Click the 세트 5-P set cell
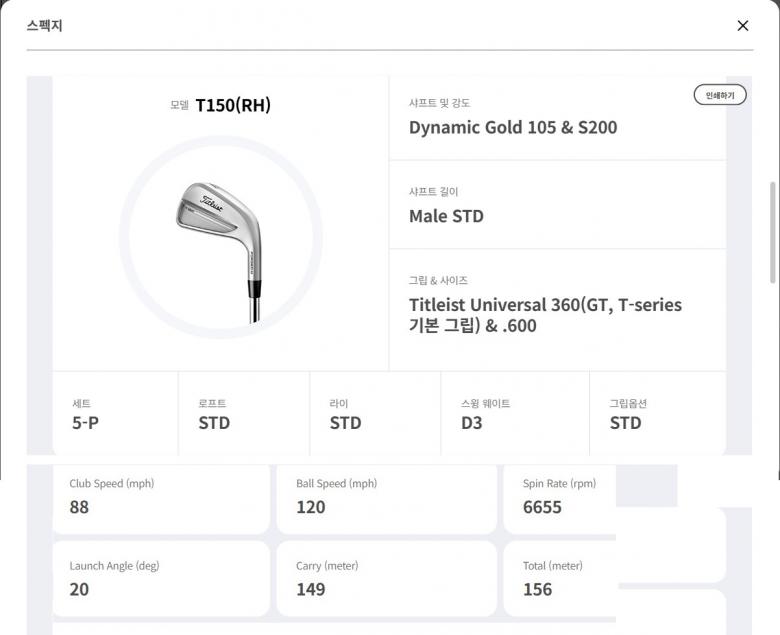780x635 pixels. click(114, 414)
